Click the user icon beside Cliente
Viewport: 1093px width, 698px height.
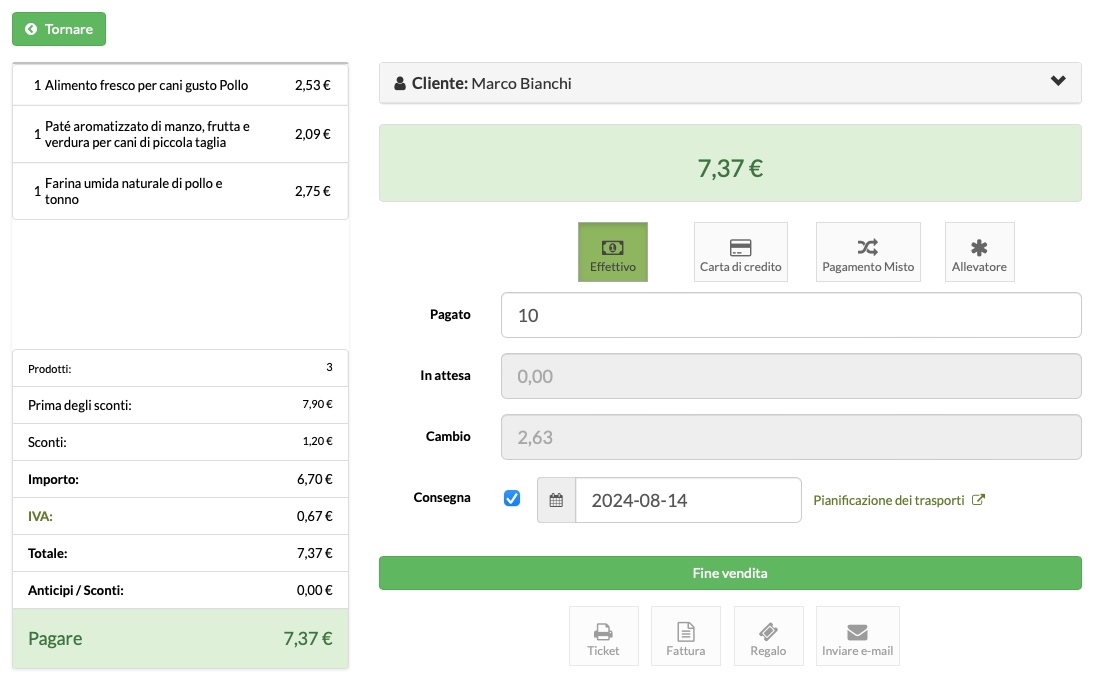(400, 84)
